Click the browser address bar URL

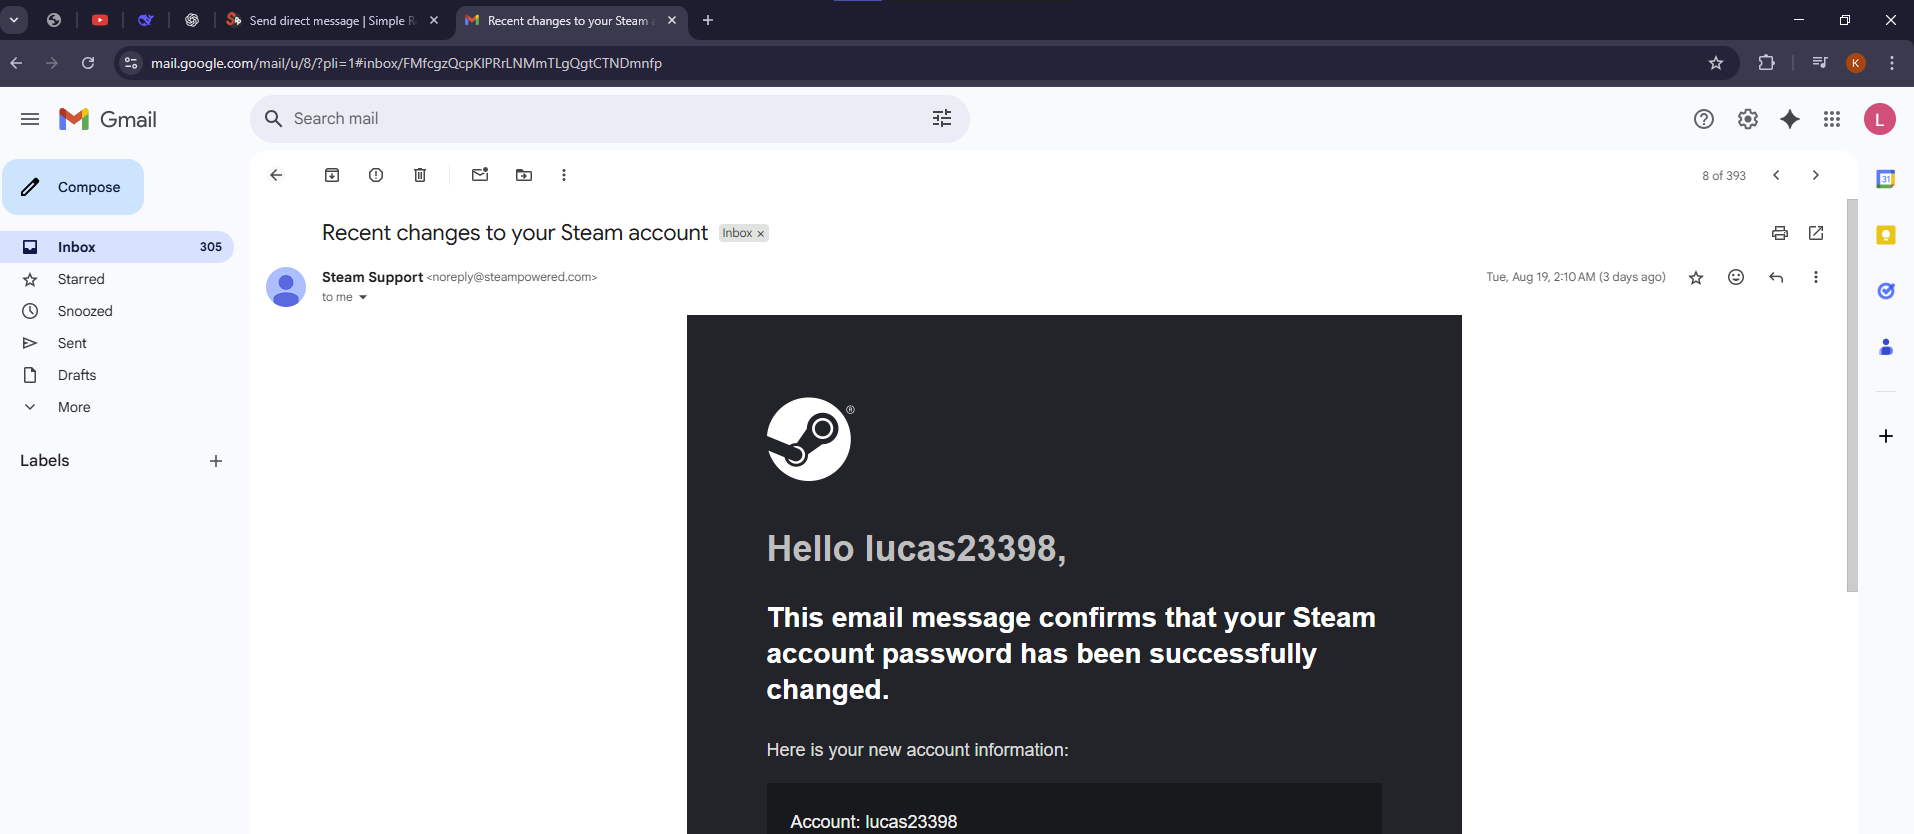pos(406,63)
